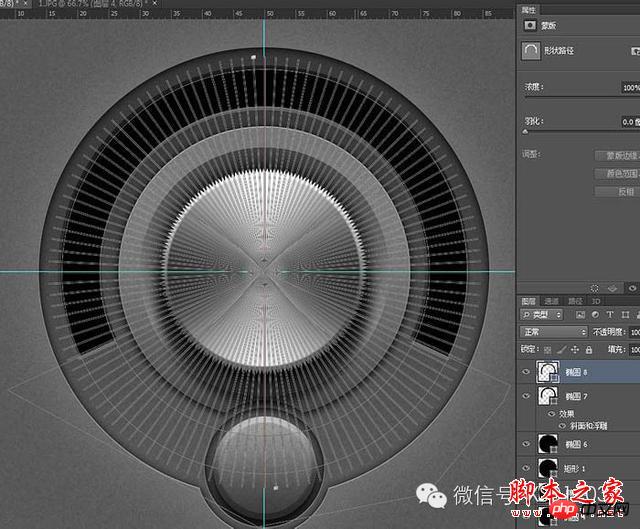
Task: Click the 颜色范围 color range button
Action: pos(618,173)
